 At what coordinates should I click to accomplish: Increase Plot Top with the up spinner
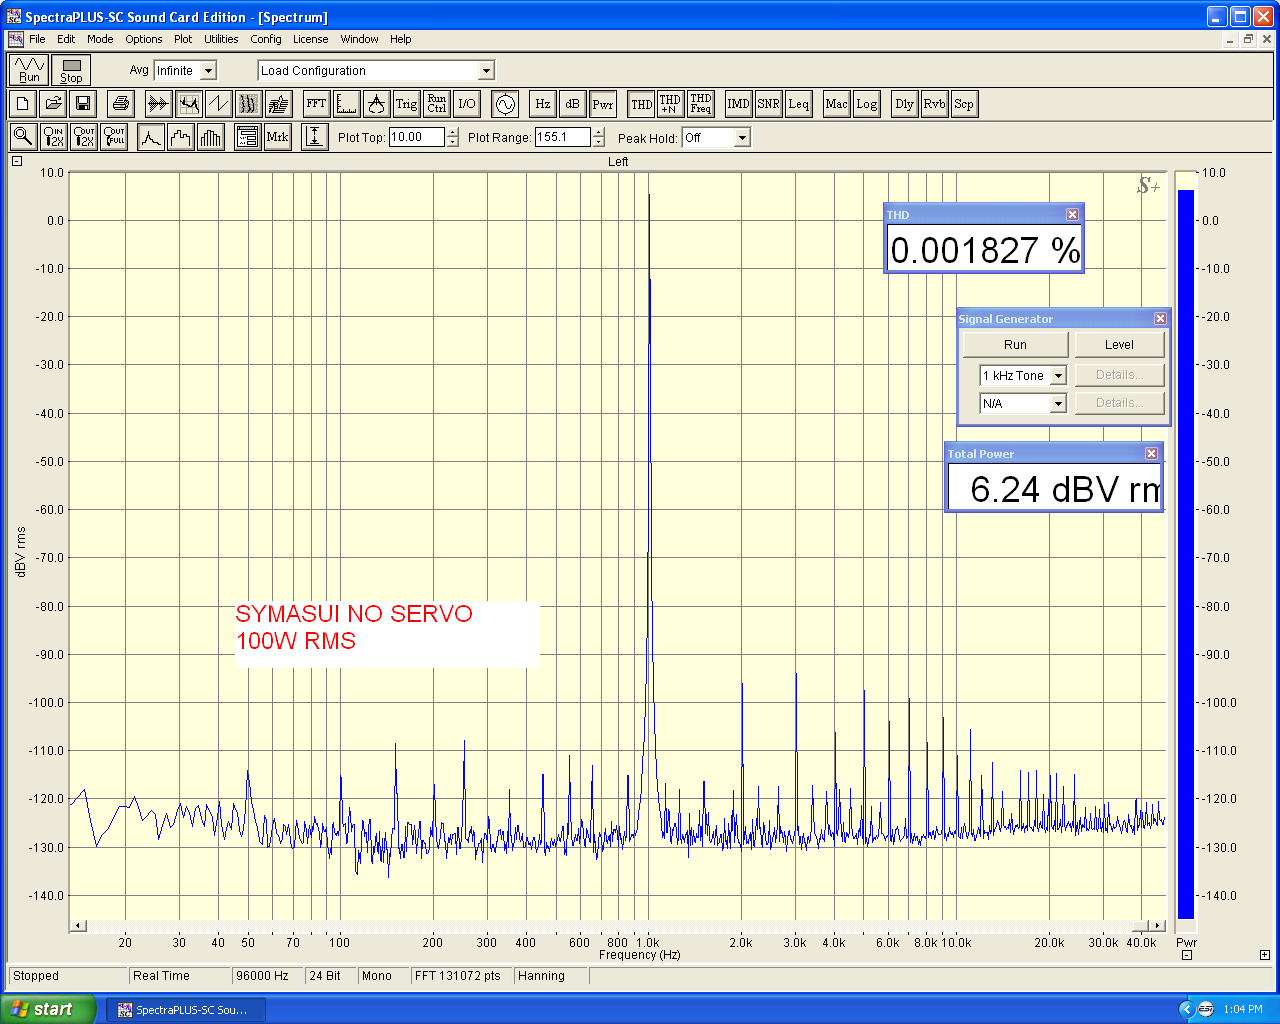(453, 133)
